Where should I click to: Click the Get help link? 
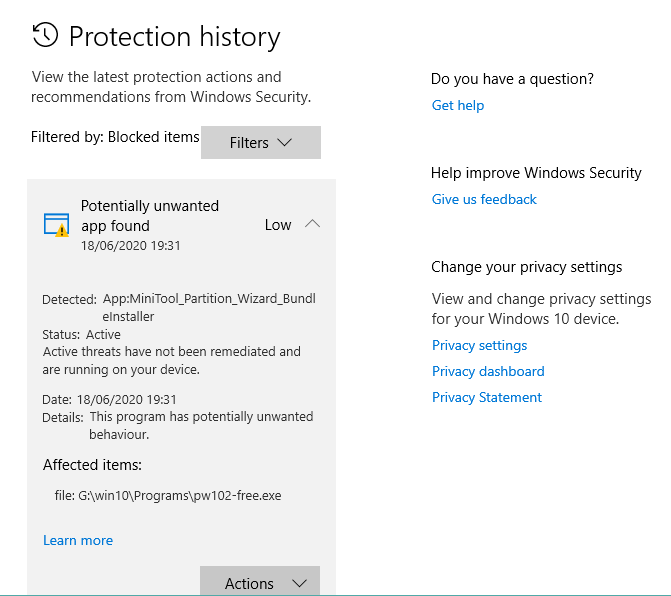pyautogui.click(x=457, y=105)
